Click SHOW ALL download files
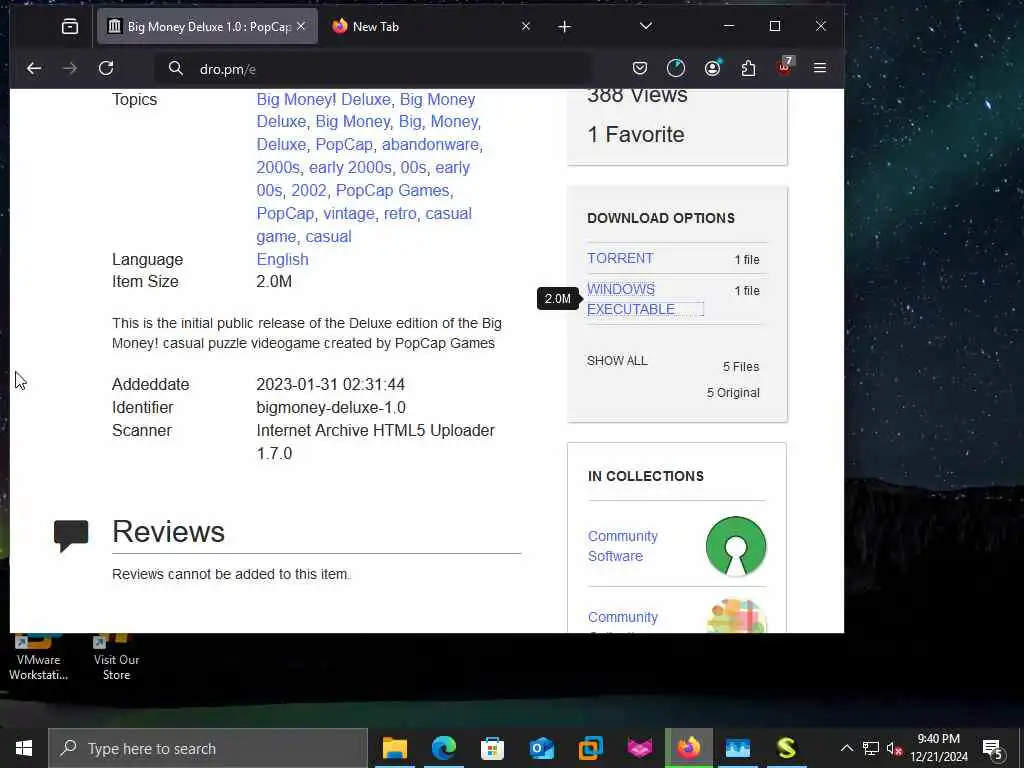Viewport: 1024px width, 768px height. pos(617,360)
